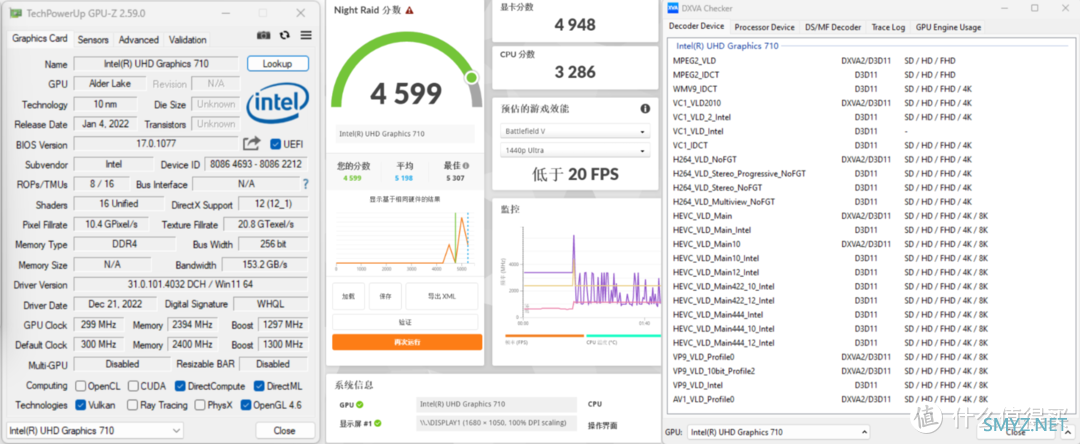This screenshot has height=444, width=1080.
Task: Toggle the DirectML checkbox
Action: point(260,386)
